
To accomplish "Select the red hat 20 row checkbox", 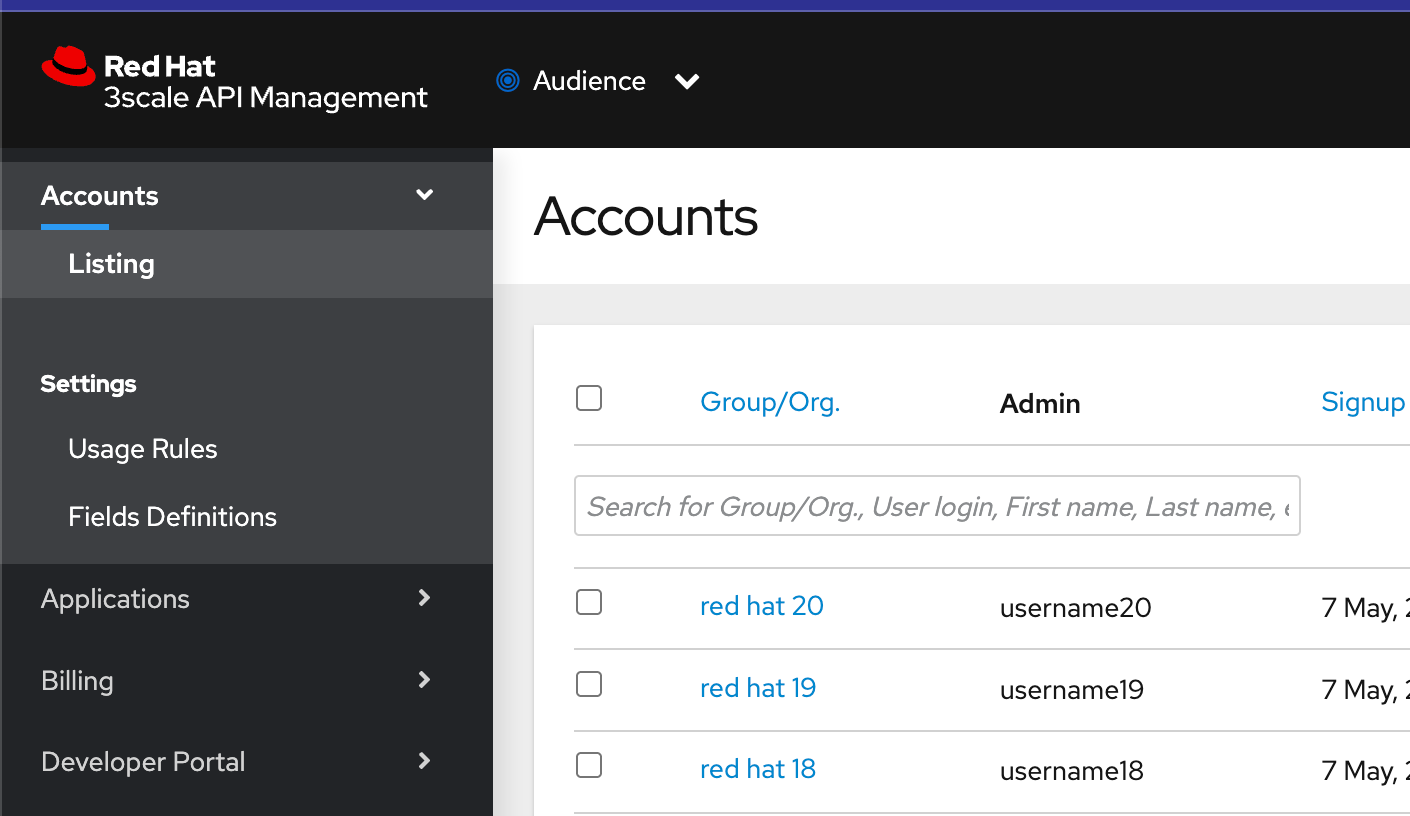I will (x=589, y=602).
